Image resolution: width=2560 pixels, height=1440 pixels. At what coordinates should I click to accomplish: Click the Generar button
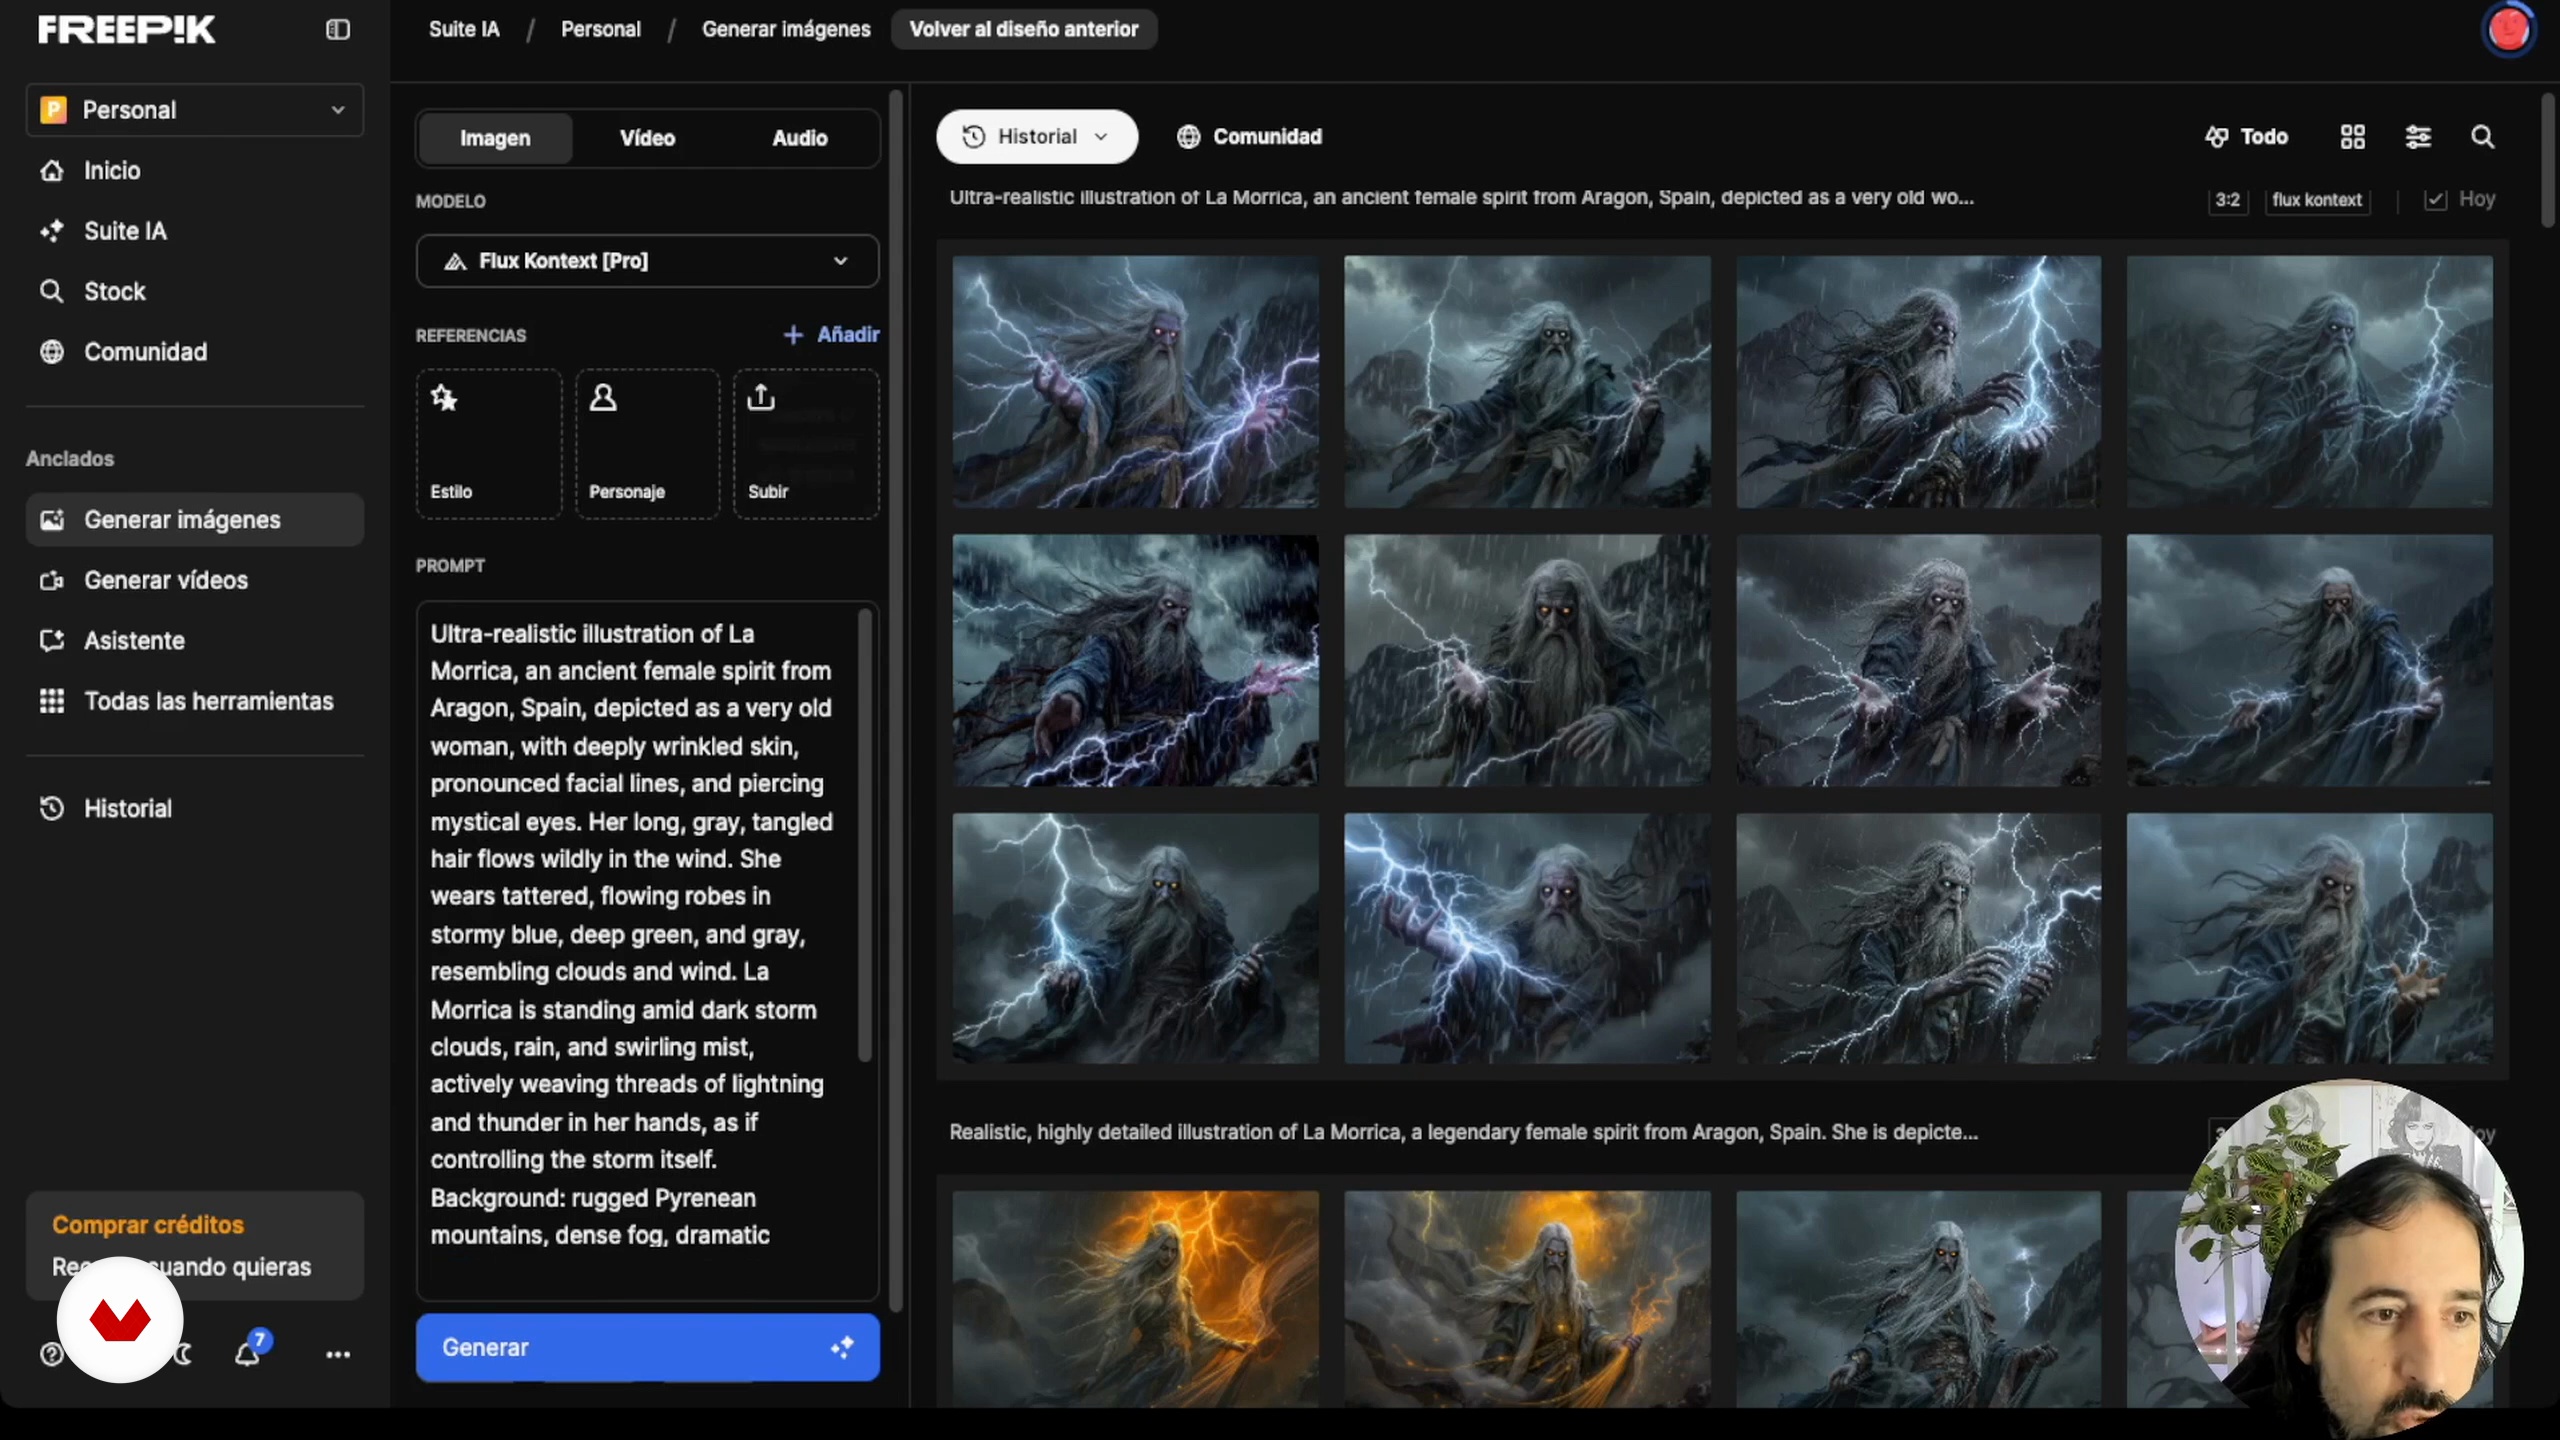coord(647,1347)
